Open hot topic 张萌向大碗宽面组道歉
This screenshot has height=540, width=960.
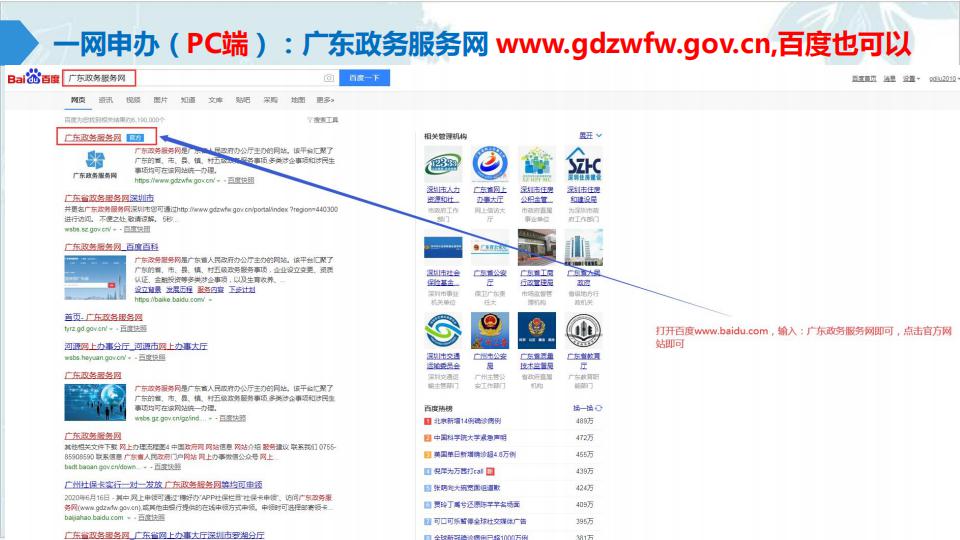[x=467, y=488]
